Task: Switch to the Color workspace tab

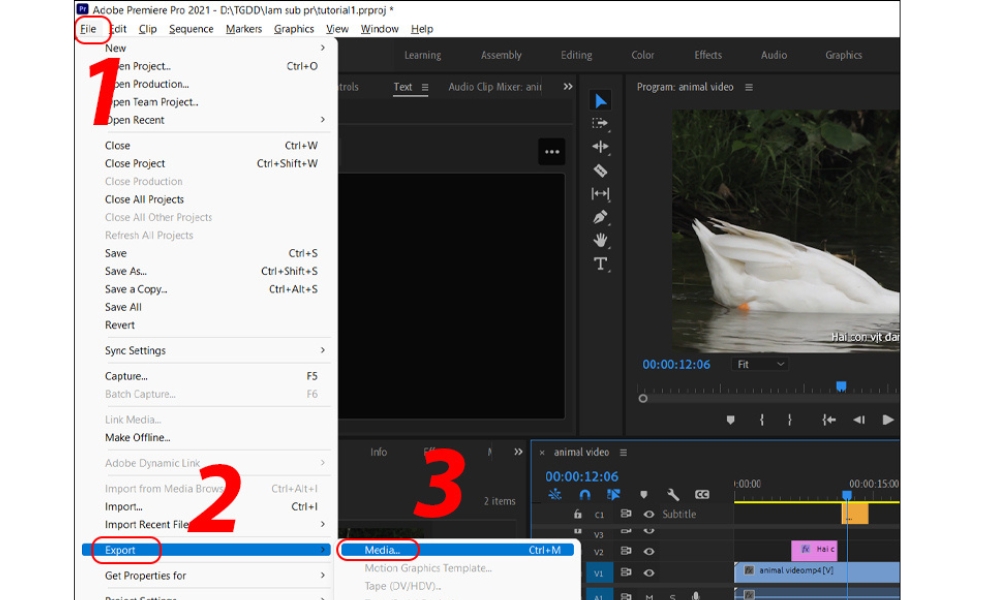Action: (x=643, y=55)
